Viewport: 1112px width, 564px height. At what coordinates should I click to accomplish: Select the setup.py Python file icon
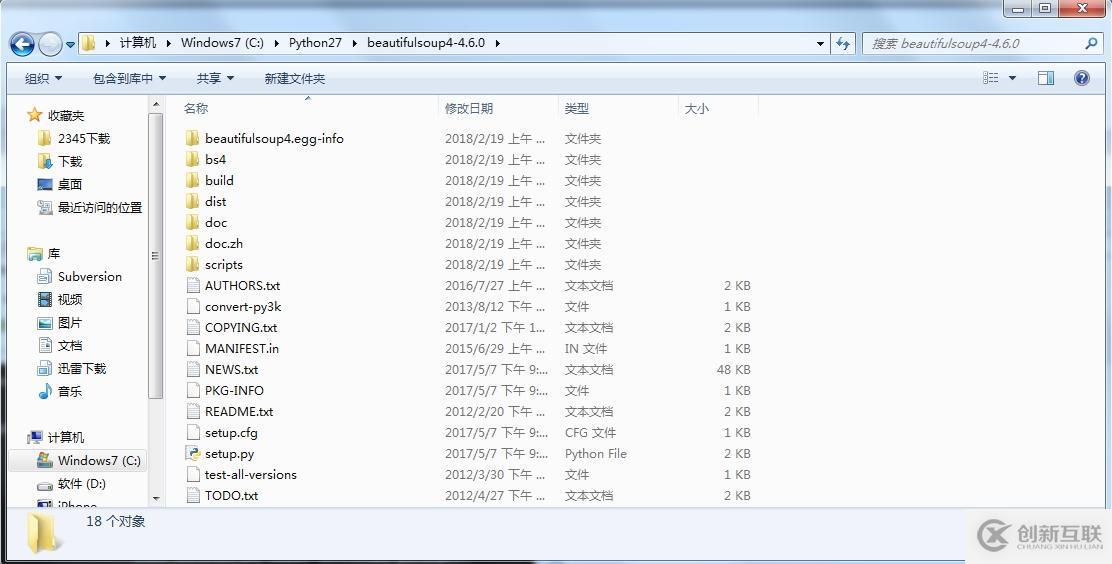coord(193,453)
